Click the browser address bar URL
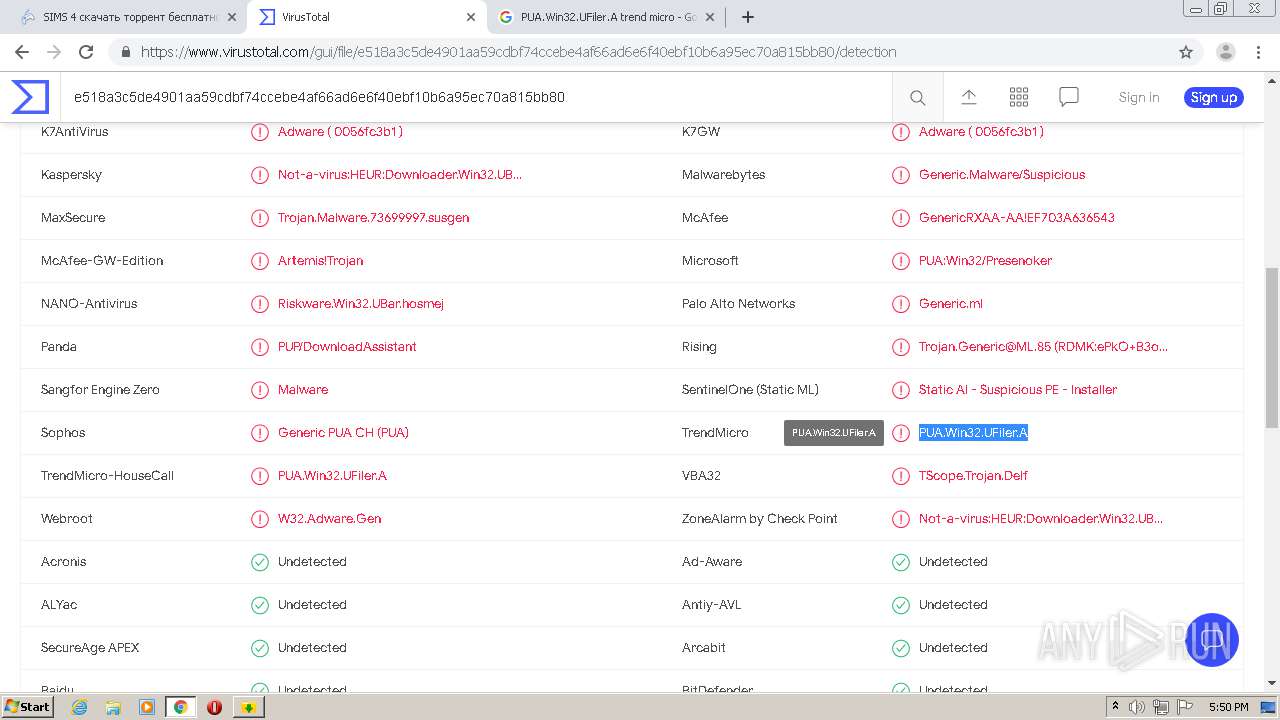The width and height of the screenshot is (1280, 720). pos(518,52)
